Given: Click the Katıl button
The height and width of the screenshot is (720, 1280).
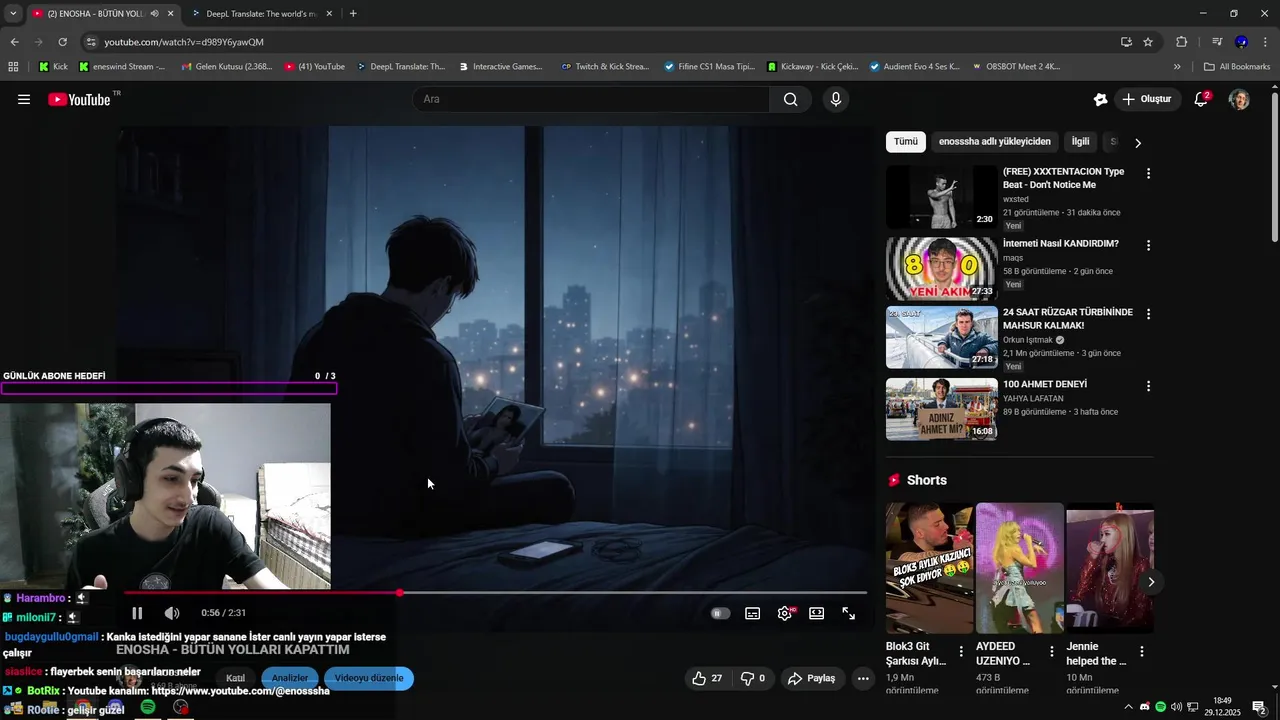Looking at the screenshot, I should (236, 678).
